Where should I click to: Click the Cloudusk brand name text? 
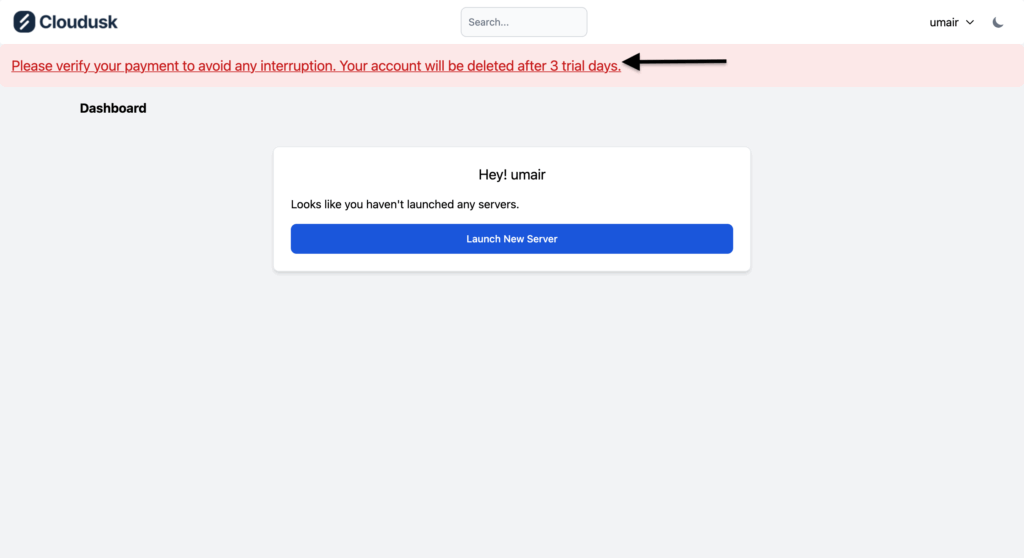pyautogui.click(x=78, y=22)
